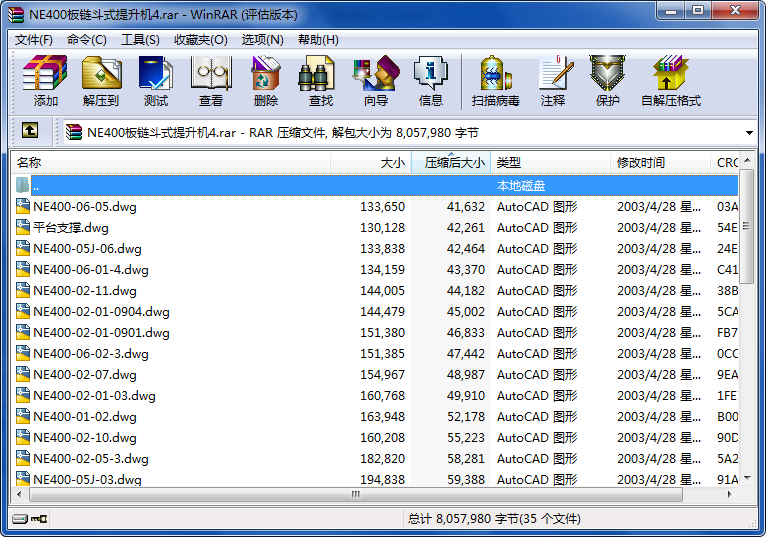
Task: Minimize the WinRAR window
Action: [x=671, y=11]
